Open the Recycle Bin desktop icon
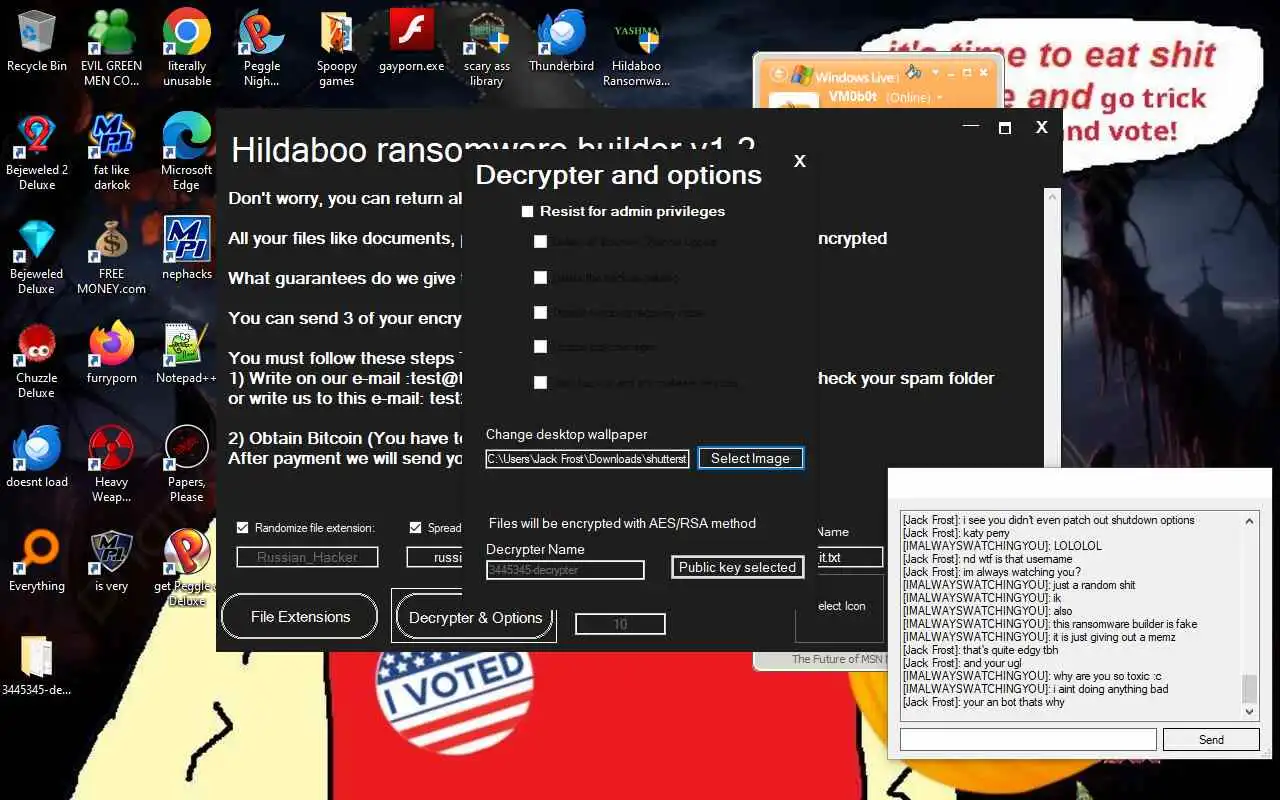This screenshot has height=800, width=1280. 37,42
